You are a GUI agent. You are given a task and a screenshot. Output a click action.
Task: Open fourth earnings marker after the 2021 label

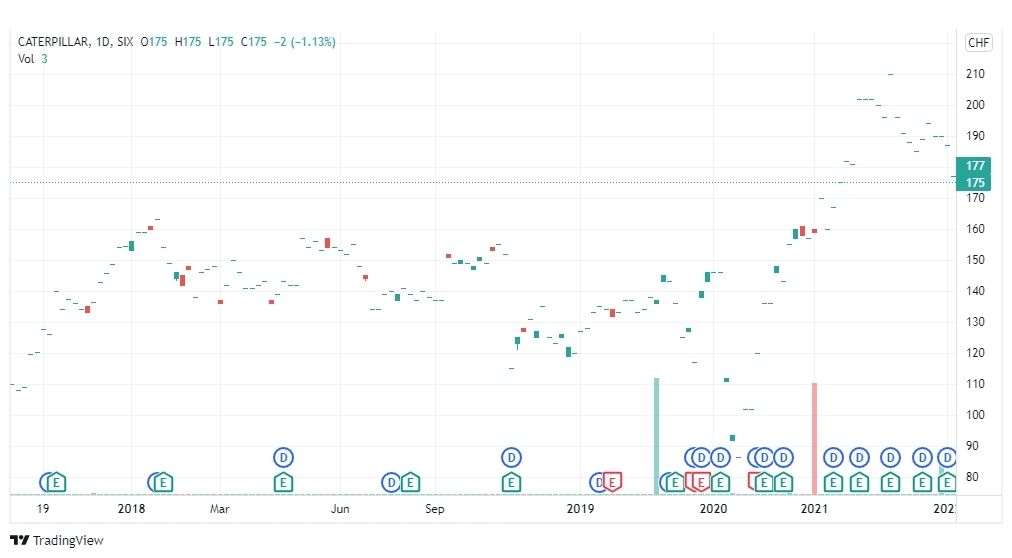[922, 482]
